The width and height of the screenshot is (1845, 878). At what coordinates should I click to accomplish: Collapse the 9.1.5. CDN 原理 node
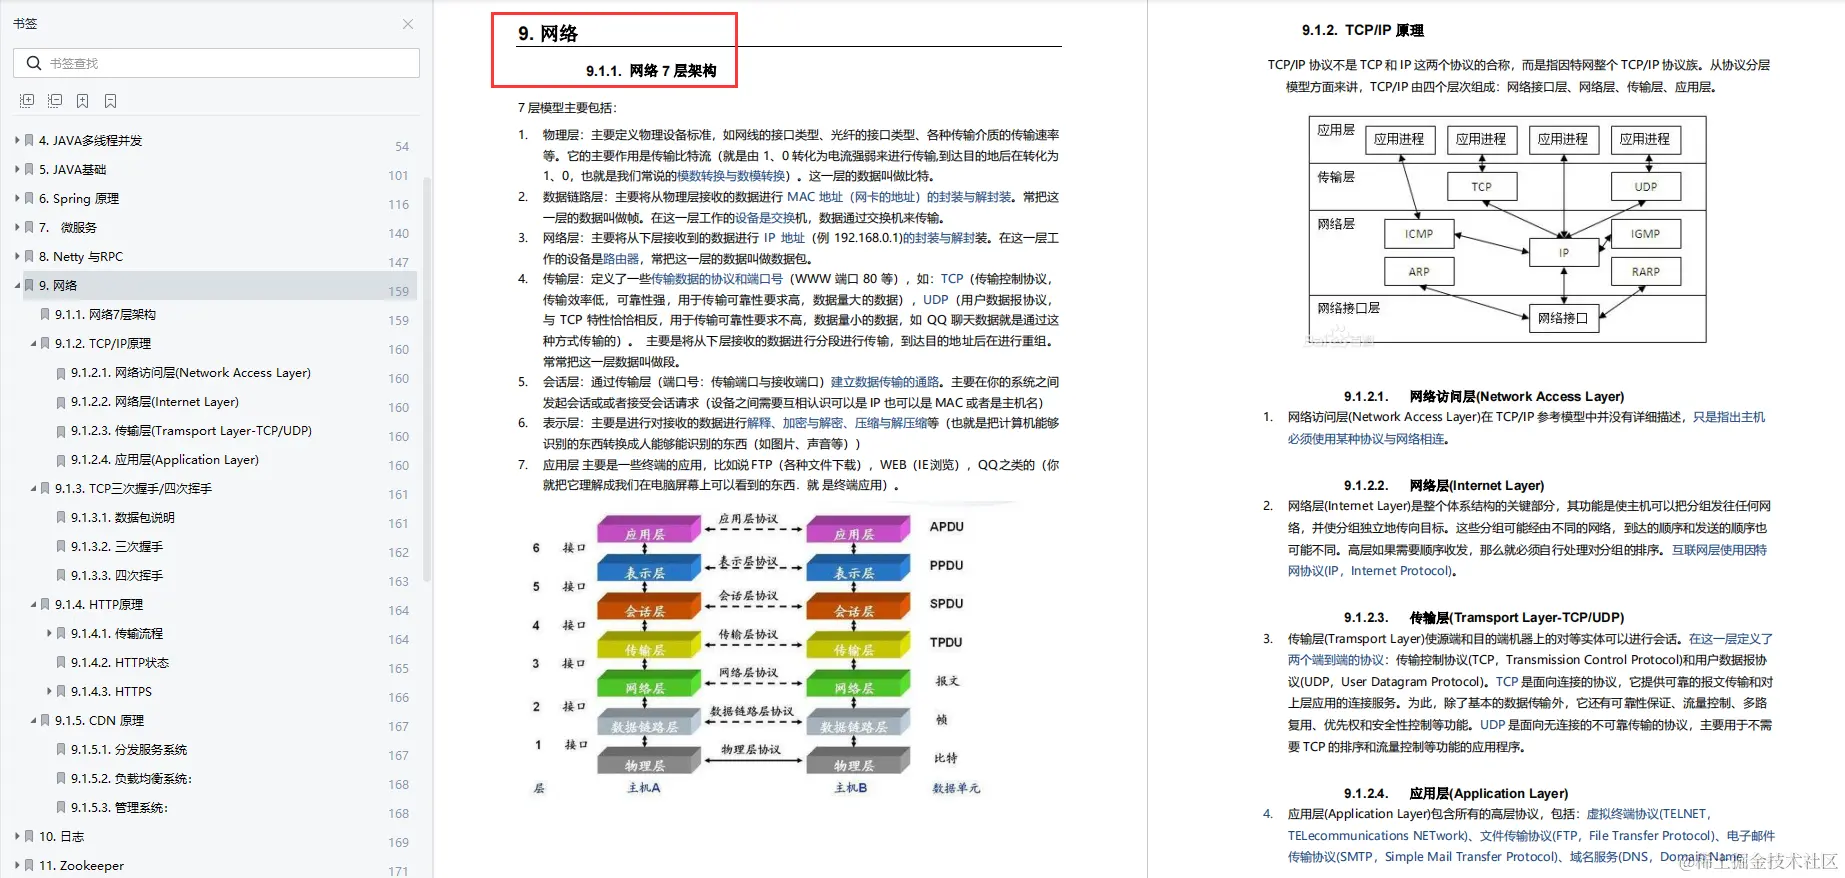pos(33,720)
